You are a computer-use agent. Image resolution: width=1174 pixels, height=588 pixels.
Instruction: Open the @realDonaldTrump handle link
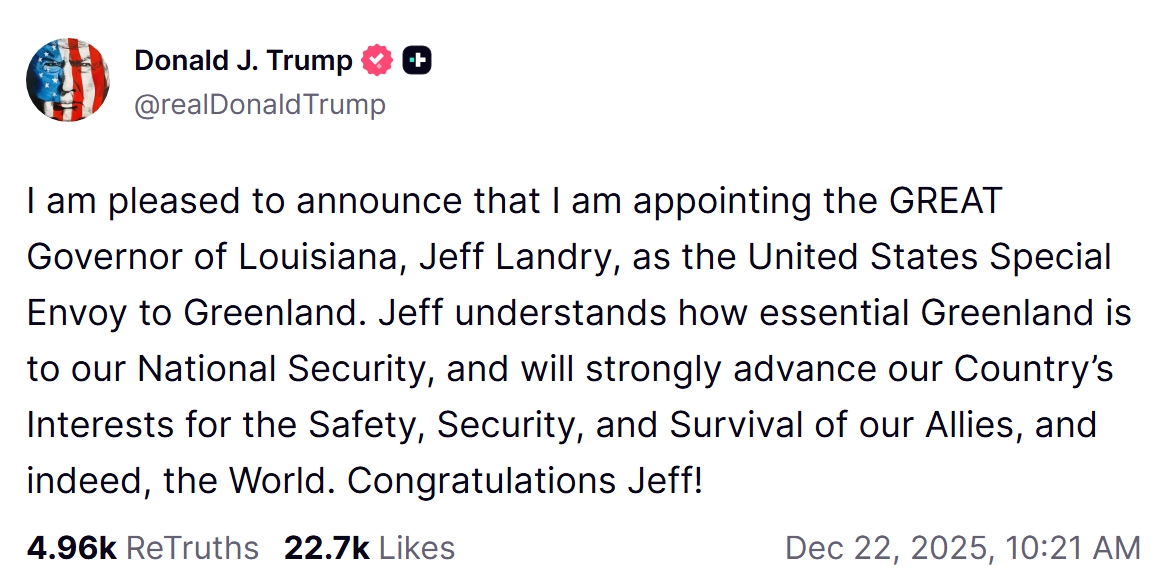point(260,104)
